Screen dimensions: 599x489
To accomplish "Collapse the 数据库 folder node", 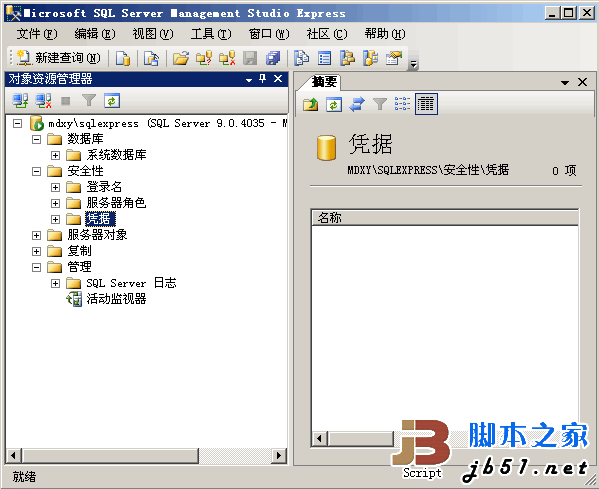I will coord(36,139).
